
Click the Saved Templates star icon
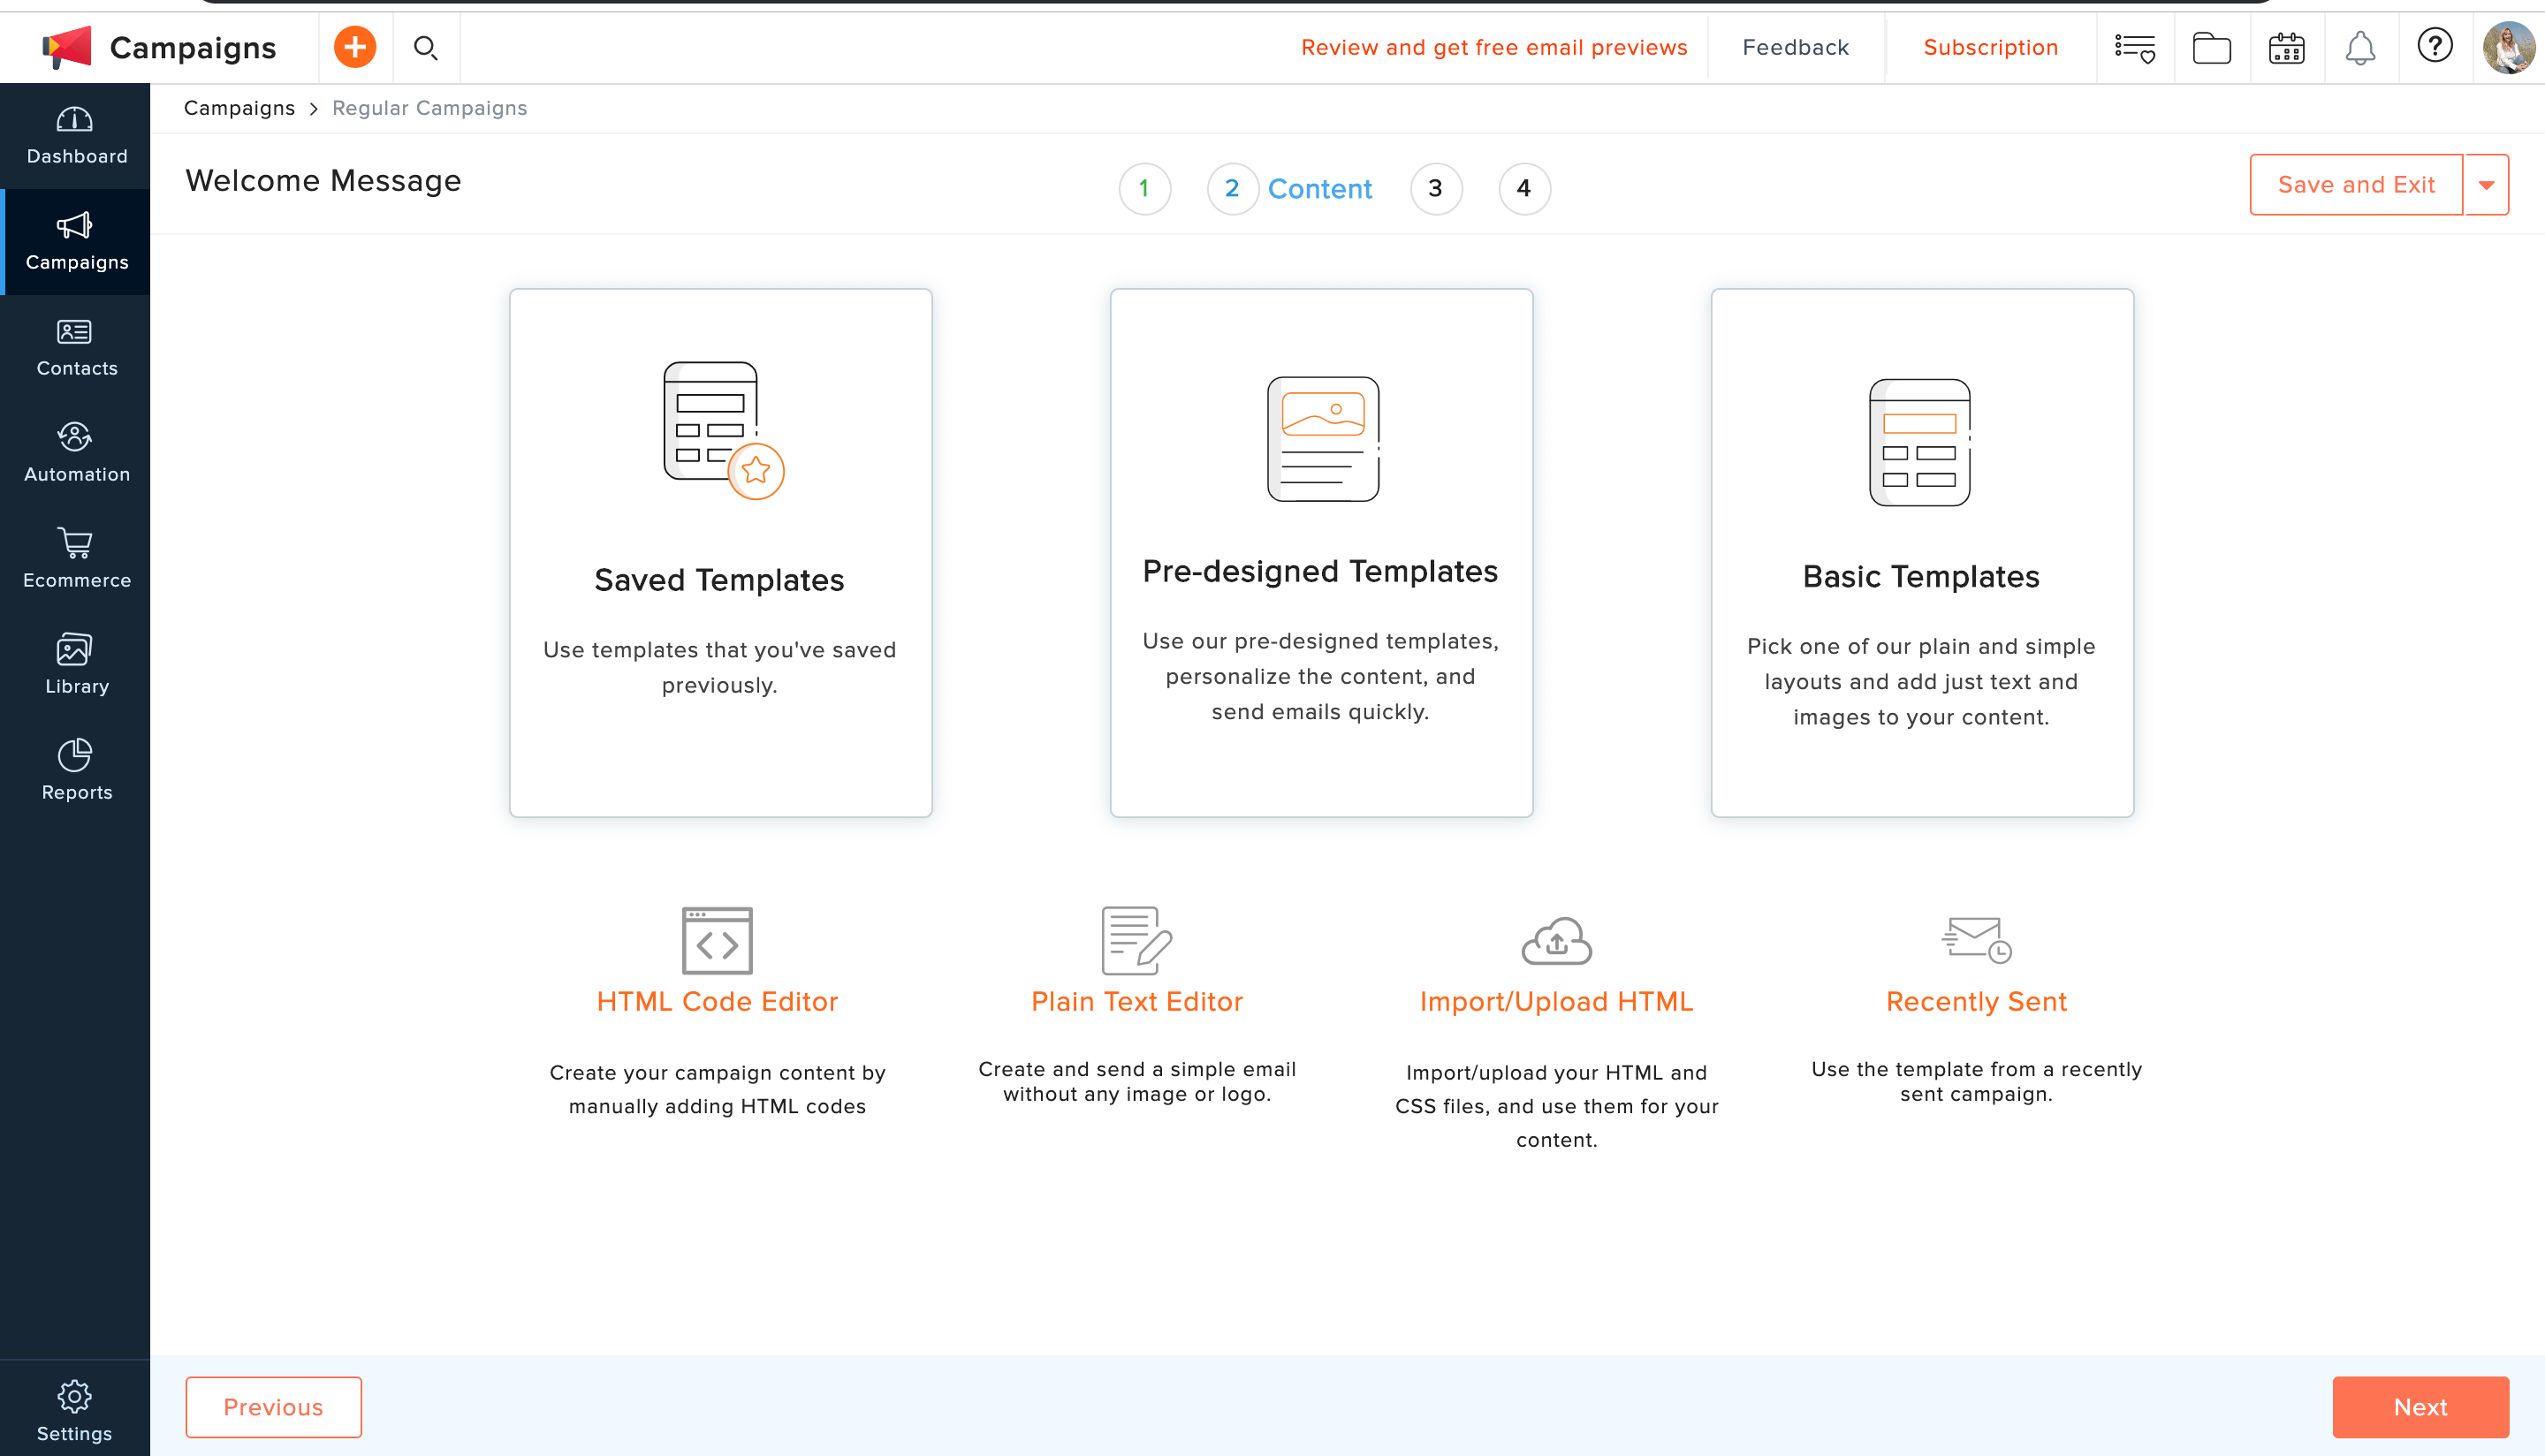pos(755,470)
